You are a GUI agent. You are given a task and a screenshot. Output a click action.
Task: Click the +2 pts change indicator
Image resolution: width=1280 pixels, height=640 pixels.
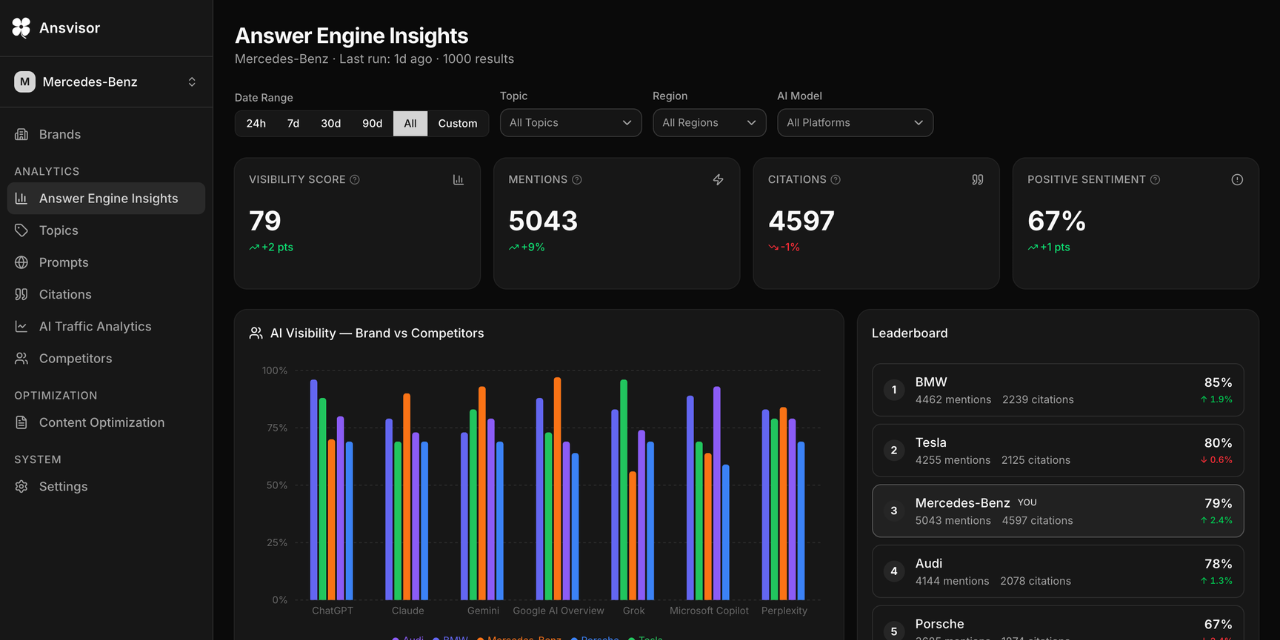271,247
